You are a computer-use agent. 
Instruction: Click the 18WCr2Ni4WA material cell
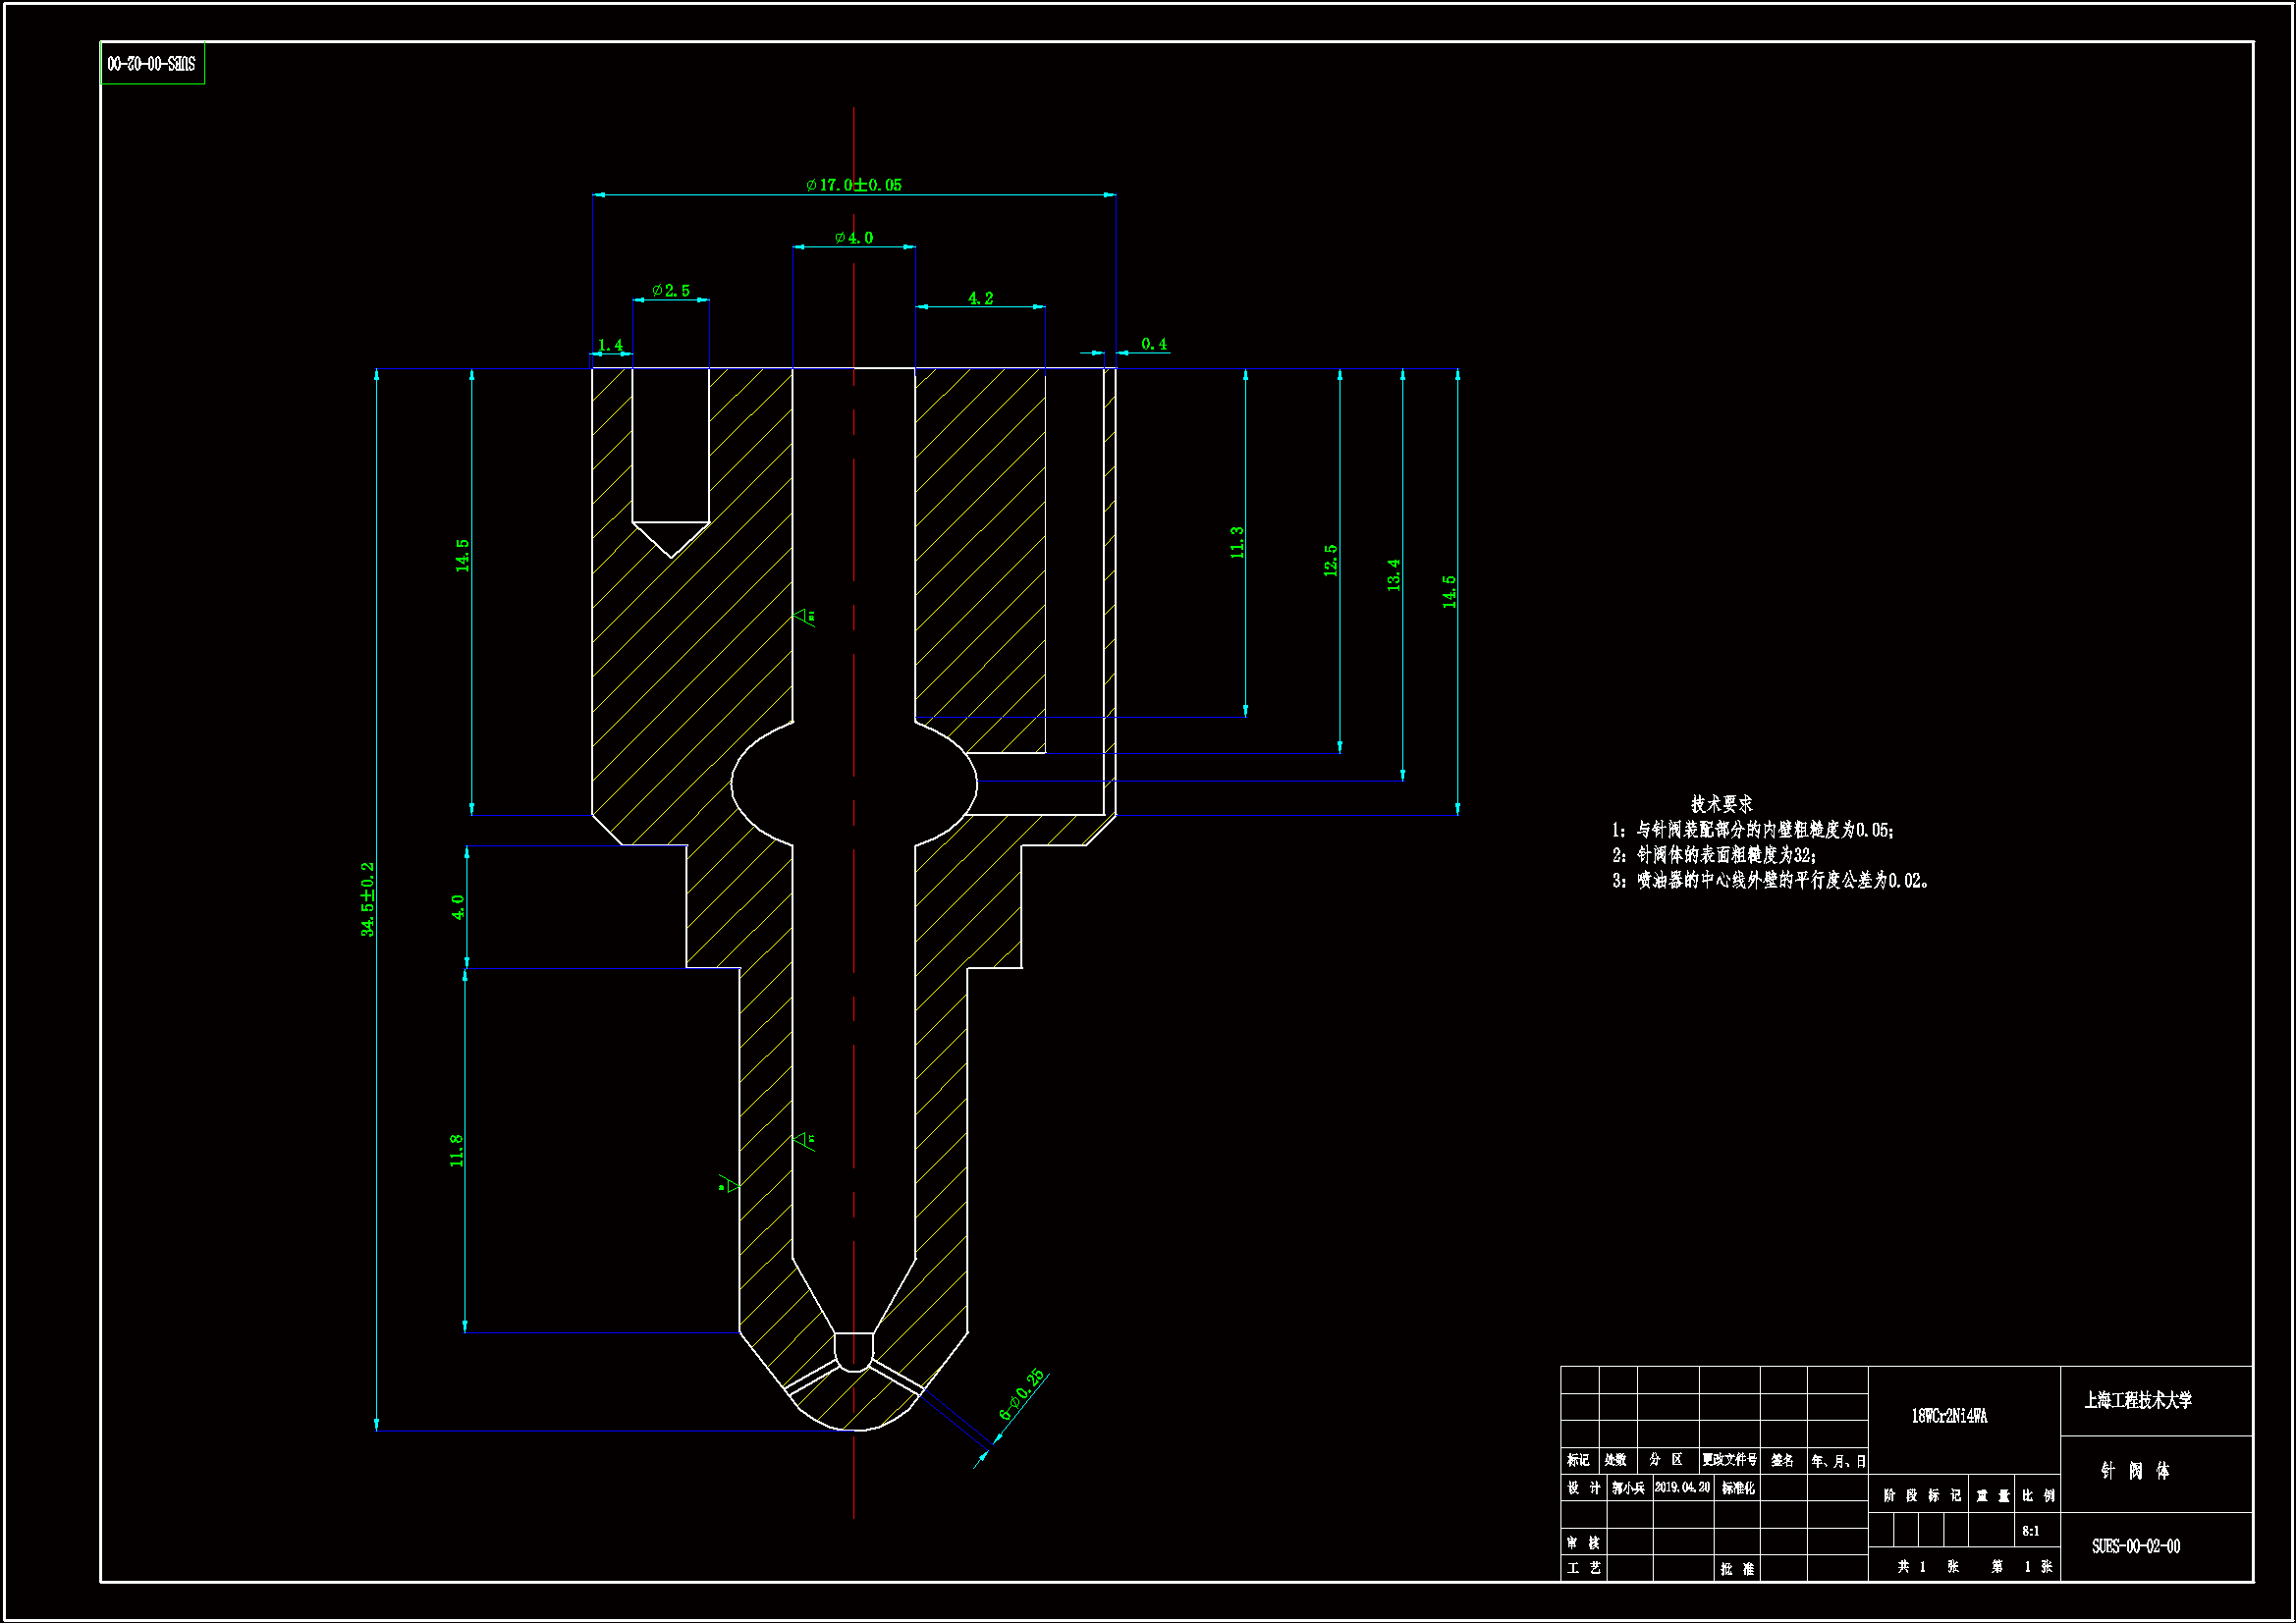coord(1949,1416)
